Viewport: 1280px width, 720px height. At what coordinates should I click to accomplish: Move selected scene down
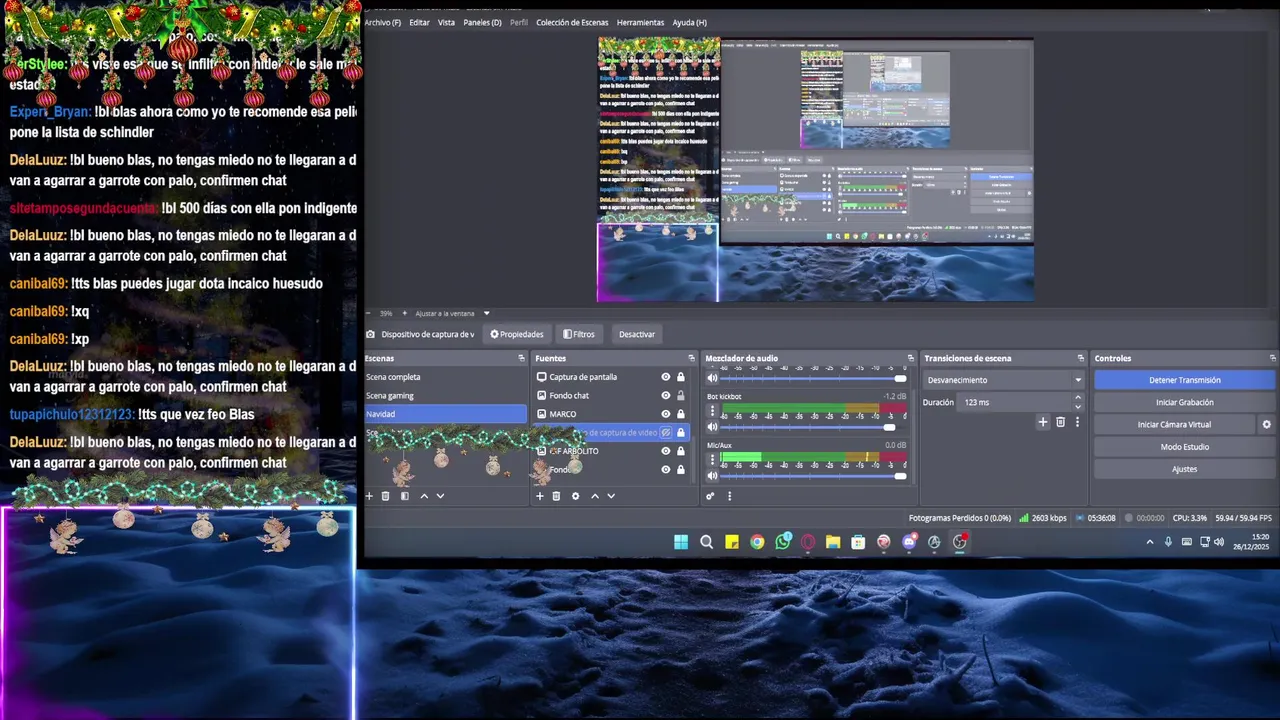(440, 496)
